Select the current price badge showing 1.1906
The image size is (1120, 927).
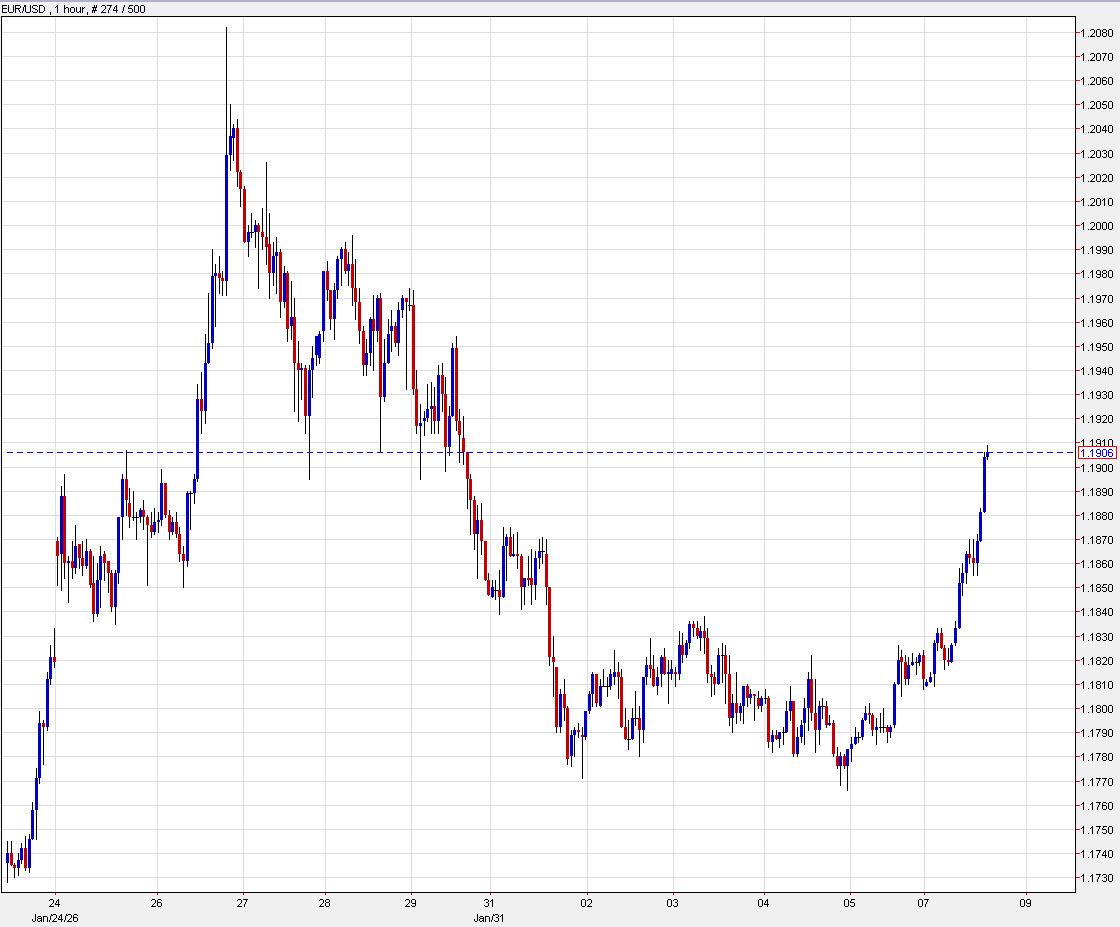tap(1098, 454)
